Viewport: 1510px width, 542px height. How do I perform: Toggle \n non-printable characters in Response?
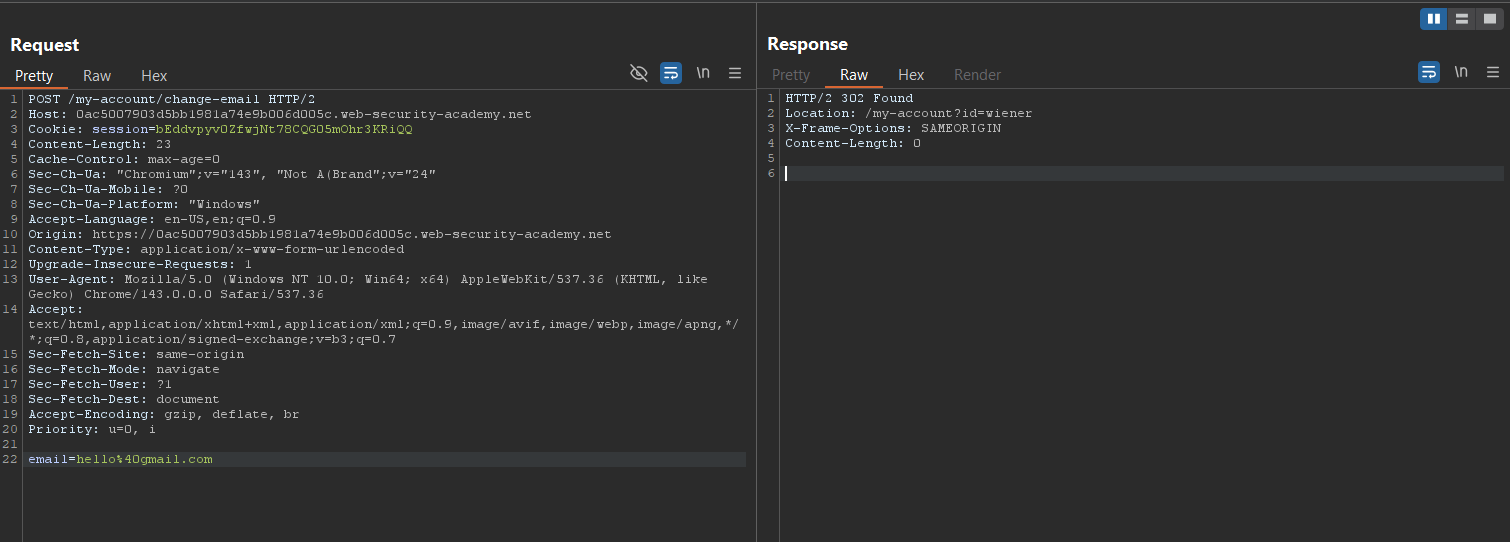[1461, 73]
